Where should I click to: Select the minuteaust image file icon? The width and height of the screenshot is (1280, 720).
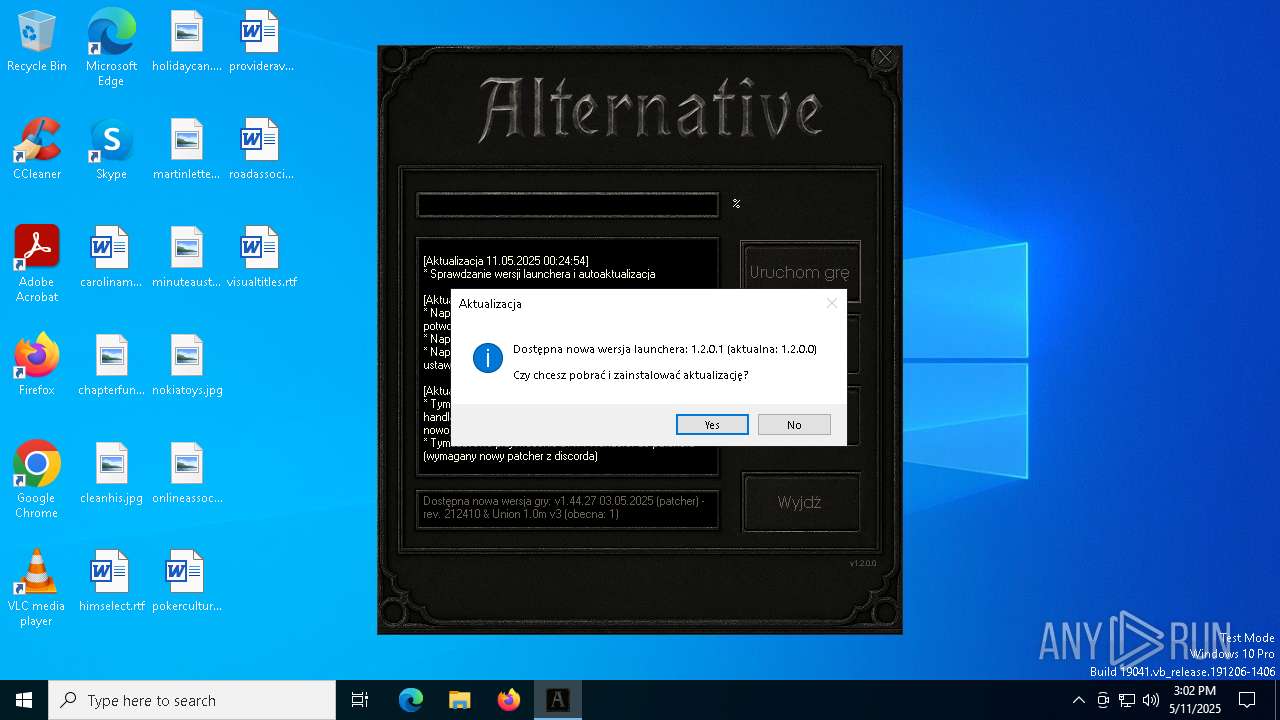coord(187,258)
